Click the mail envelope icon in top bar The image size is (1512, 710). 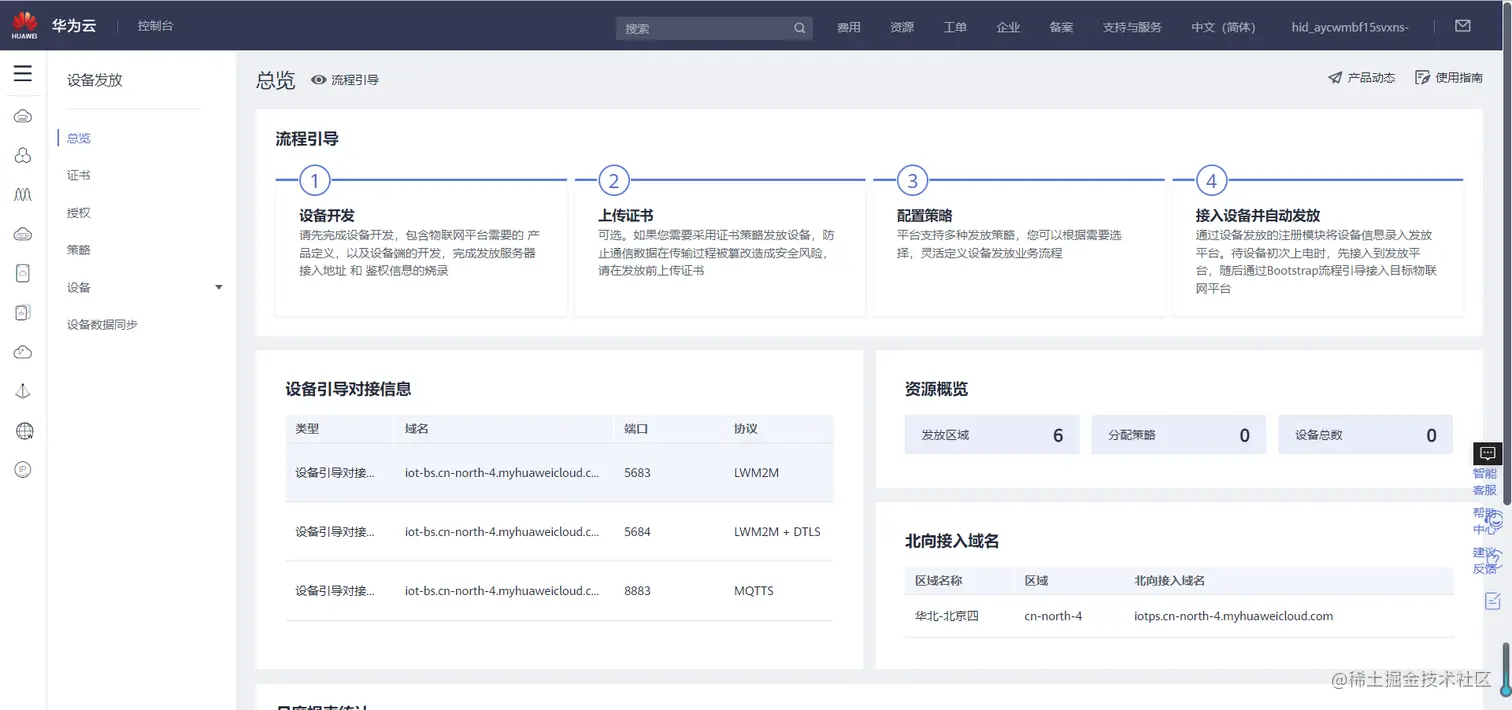point(1463,25)
